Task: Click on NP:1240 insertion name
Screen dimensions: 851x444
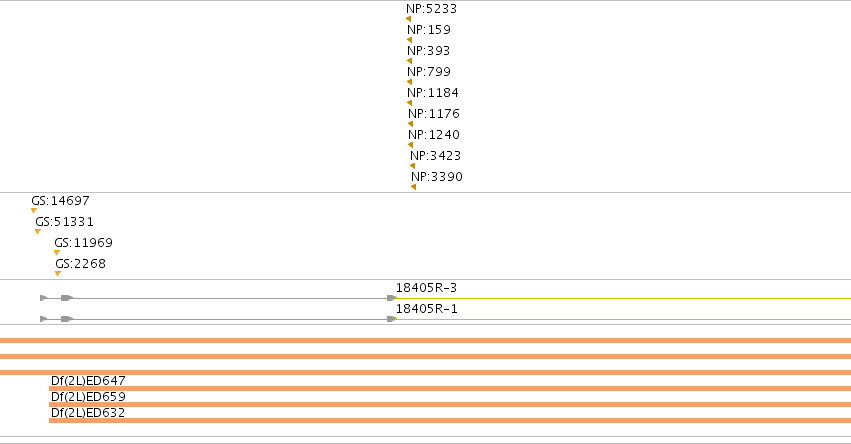Action: [x=434, y=135]
